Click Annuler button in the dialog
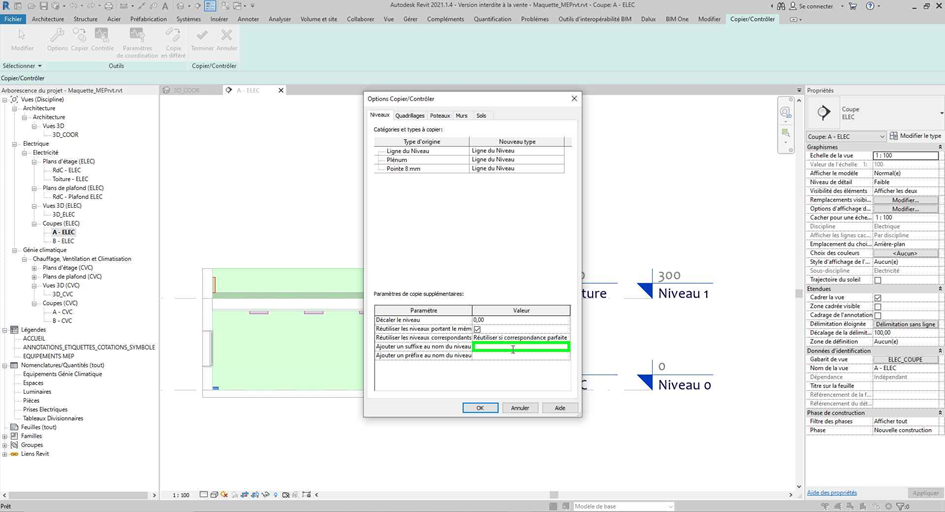This screenshot has width=945, height=512. click(520, 408)
